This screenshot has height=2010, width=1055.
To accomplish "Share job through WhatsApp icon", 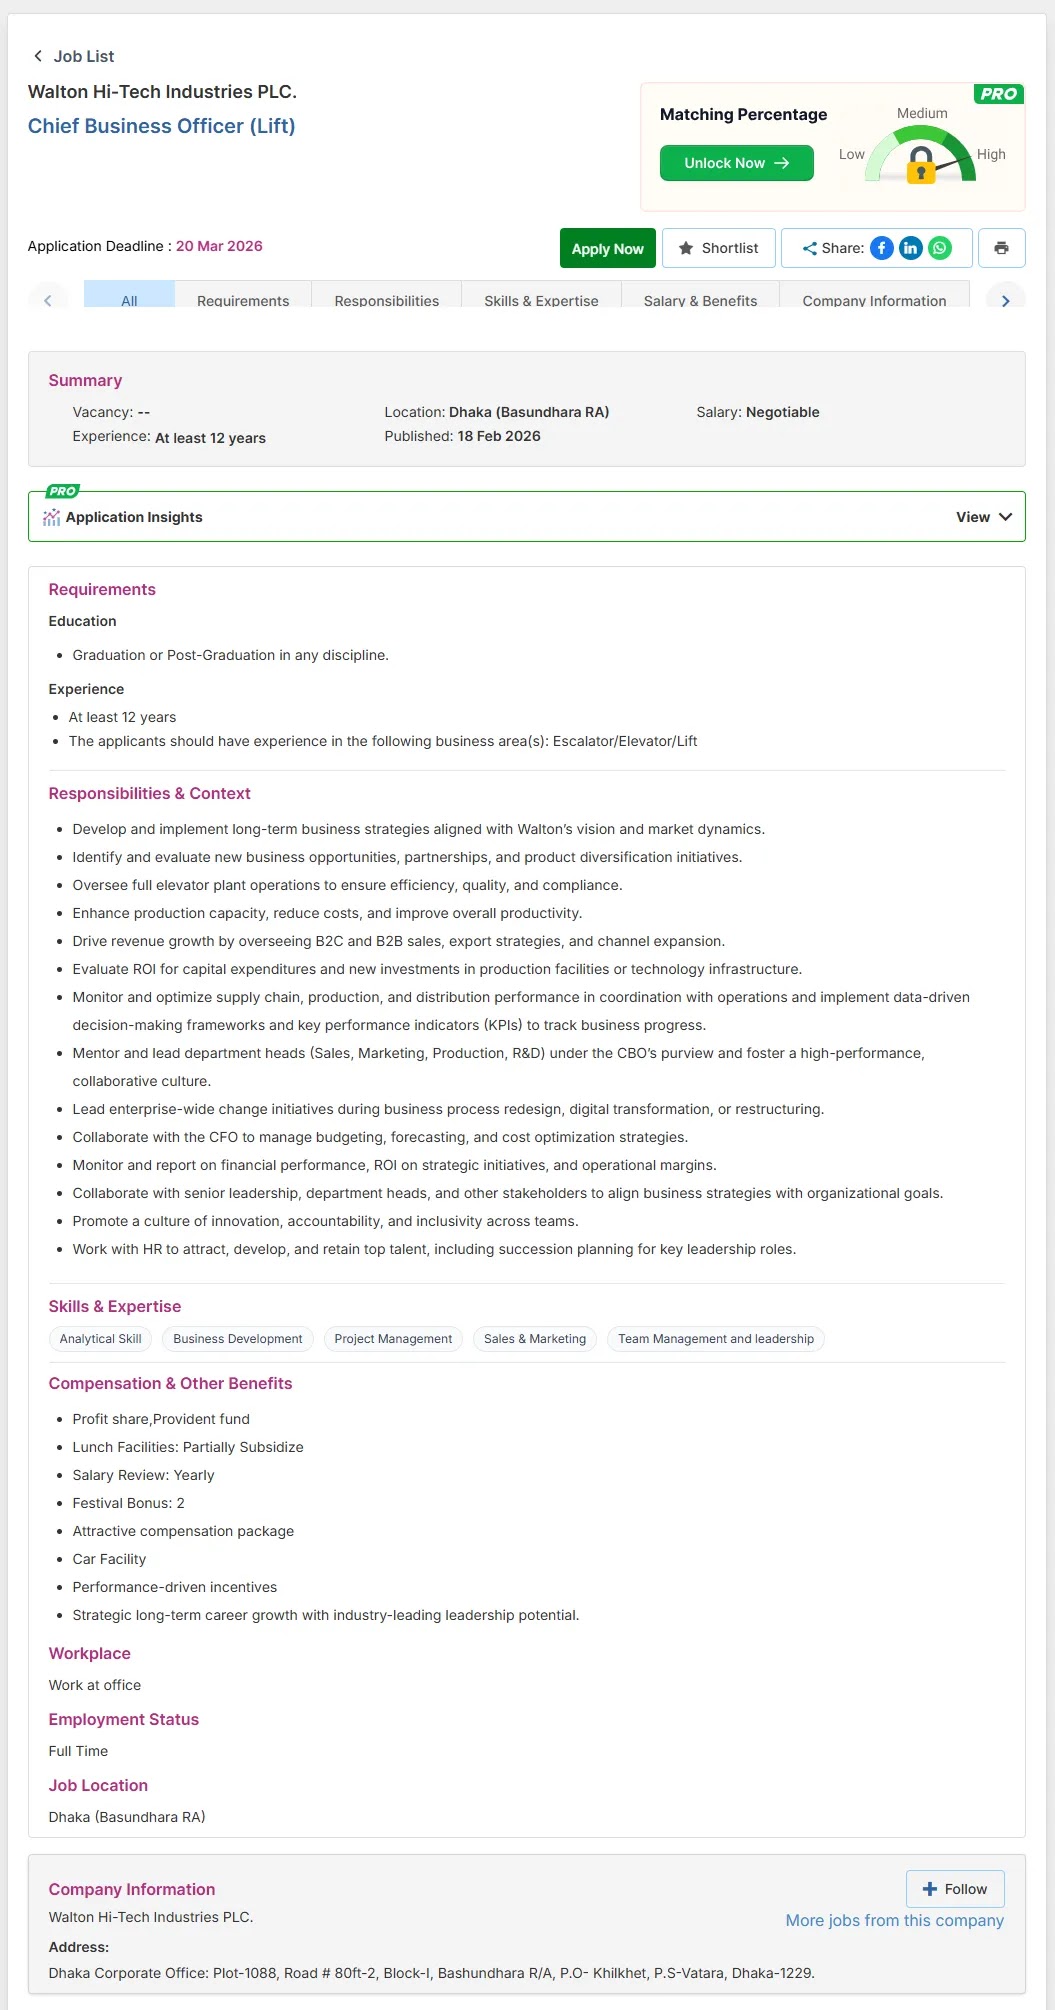I will (940, 248).
